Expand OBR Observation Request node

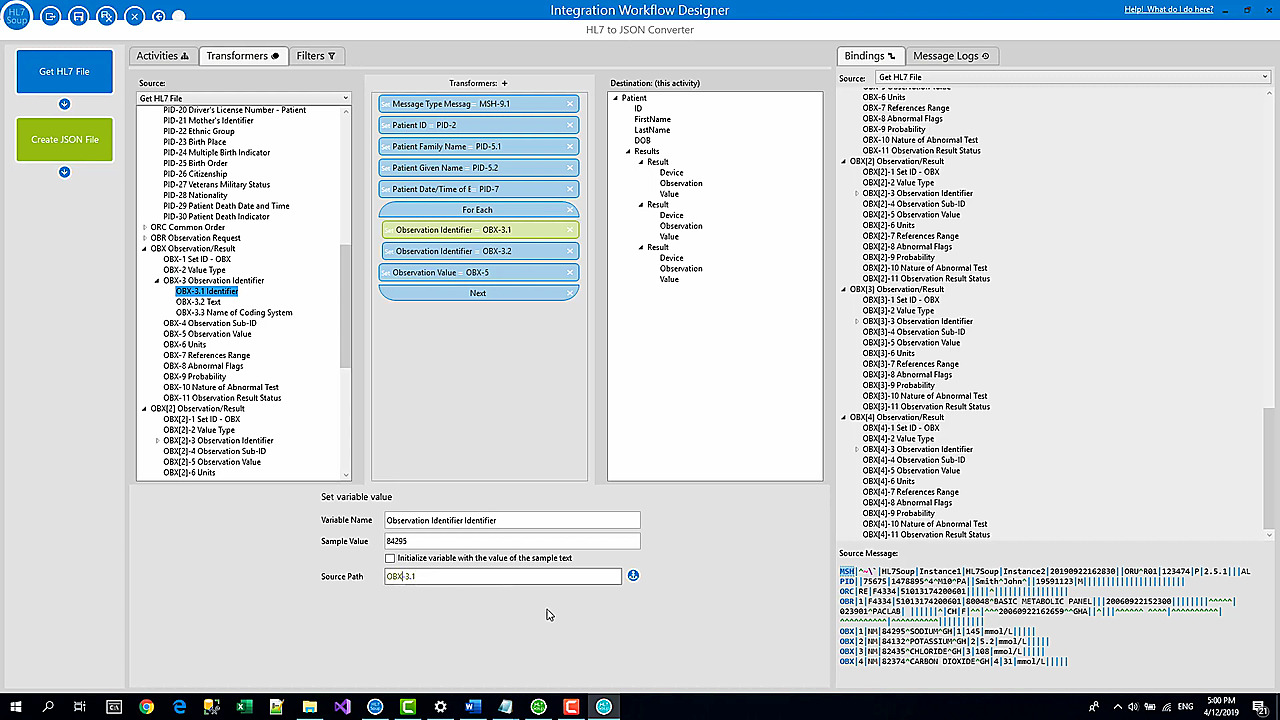pyautogui.click(x=145, y=238)
